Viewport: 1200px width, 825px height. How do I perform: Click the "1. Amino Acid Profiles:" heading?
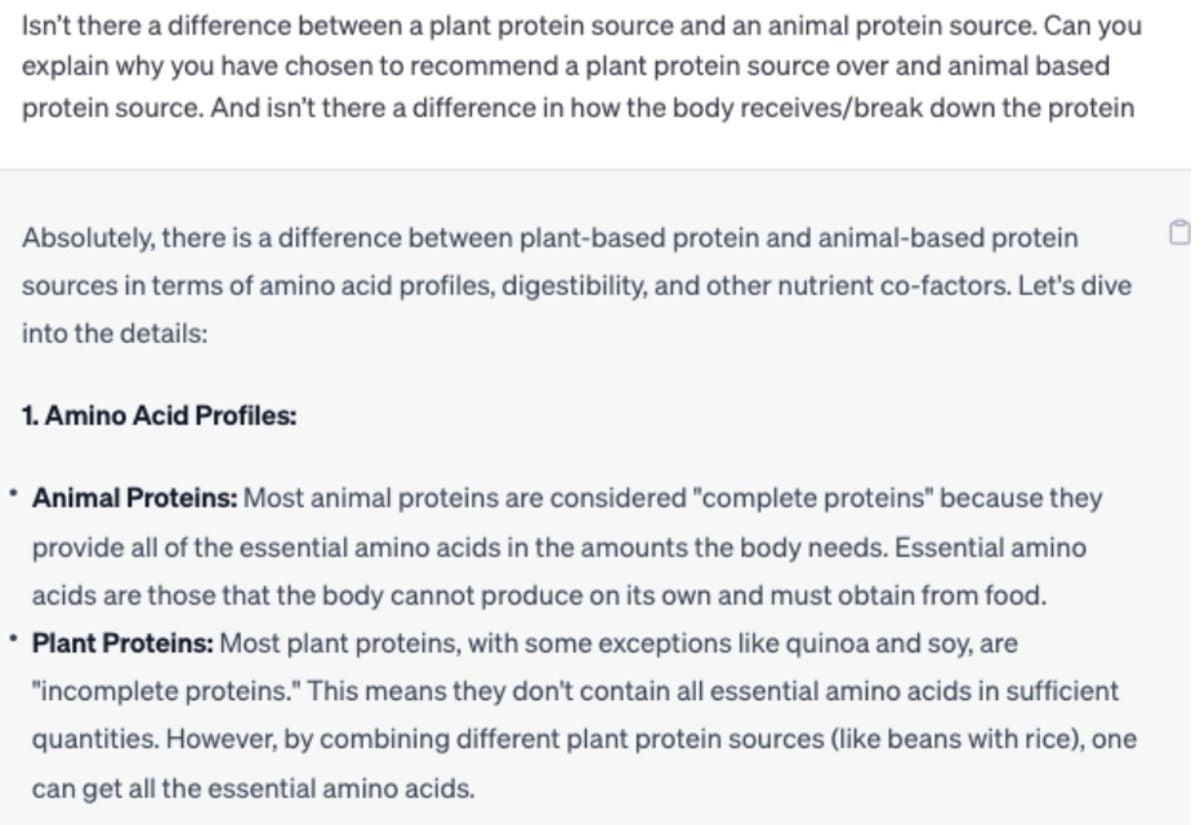[x=159, y=416]
